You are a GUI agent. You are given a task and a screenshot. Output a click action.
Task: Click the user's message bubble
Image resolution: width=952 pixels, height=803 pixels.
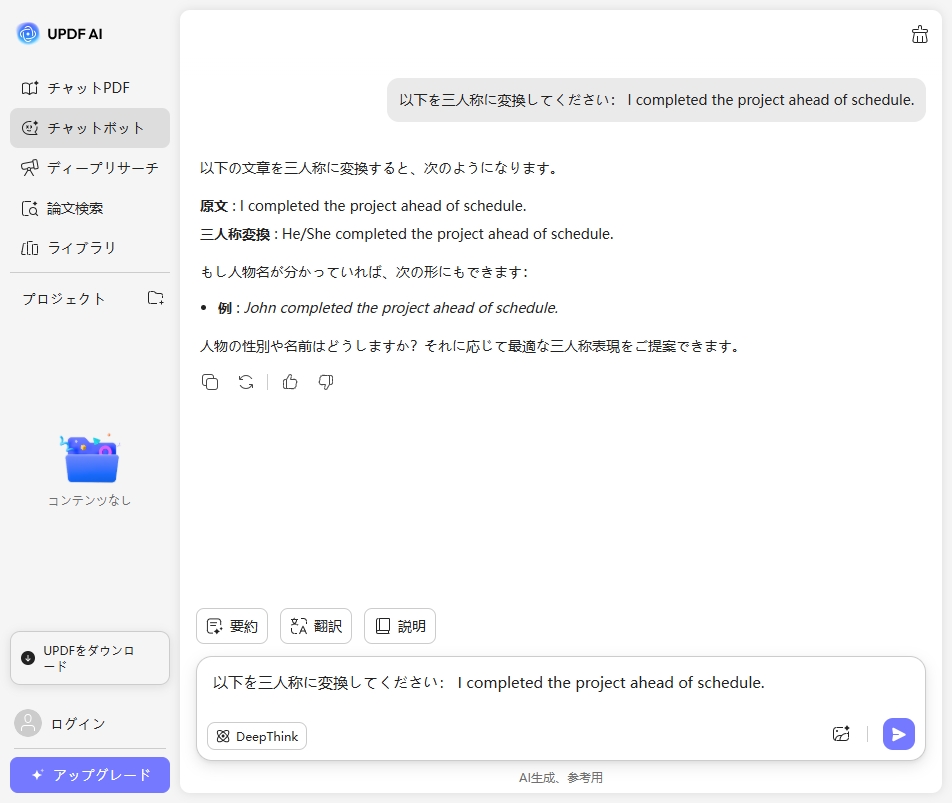[656, 100]
